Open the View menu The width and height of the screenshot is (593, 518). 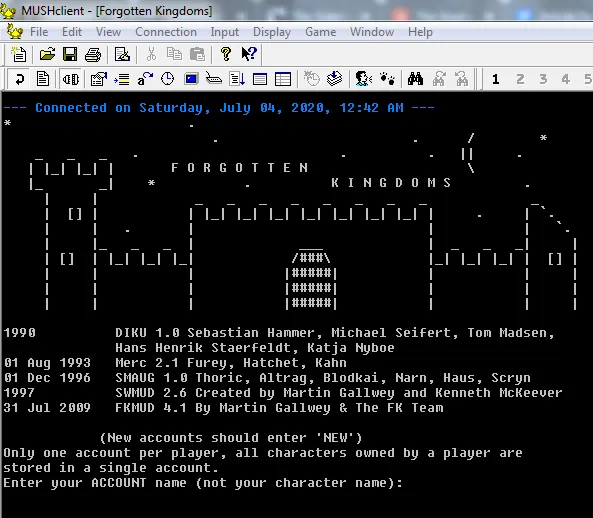(x=109, y=32)
